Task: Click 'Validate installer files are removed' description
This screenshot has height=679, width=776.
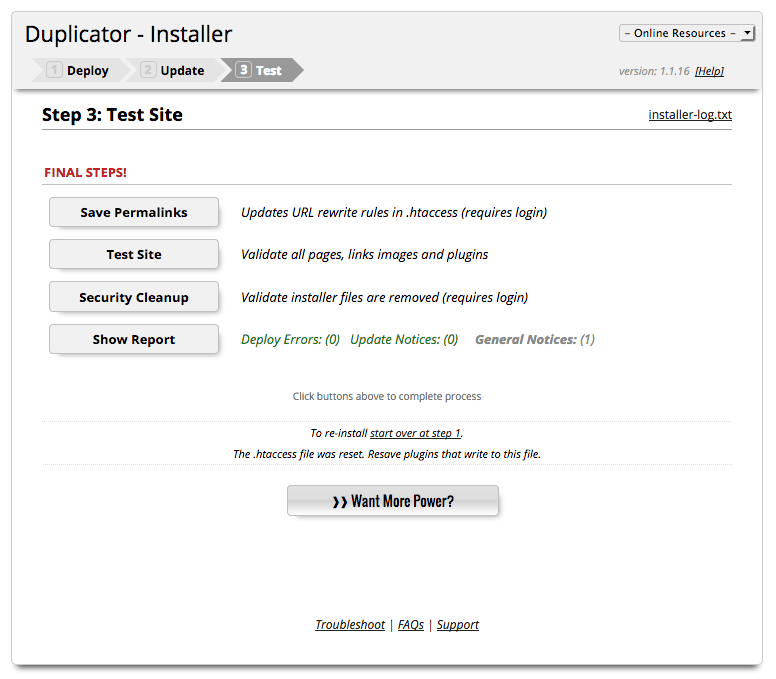Action: pos(384,297)
